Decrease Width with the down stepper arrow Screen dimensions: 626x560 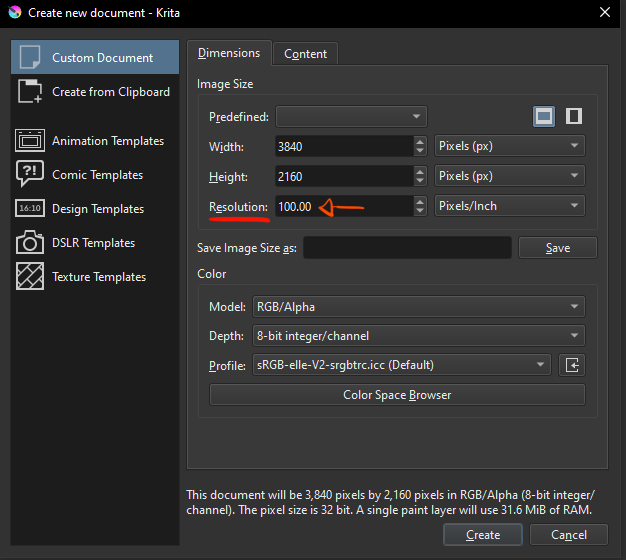(x=420, y=151)
